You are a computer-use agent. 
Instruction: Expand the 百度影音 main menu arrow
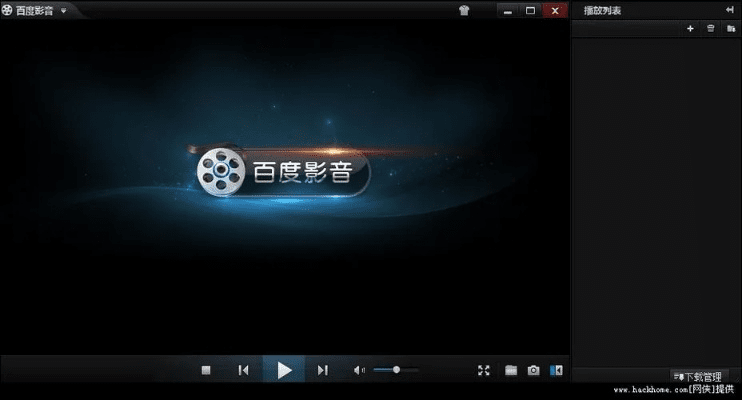pyautogui.click(x=64, y=11)
